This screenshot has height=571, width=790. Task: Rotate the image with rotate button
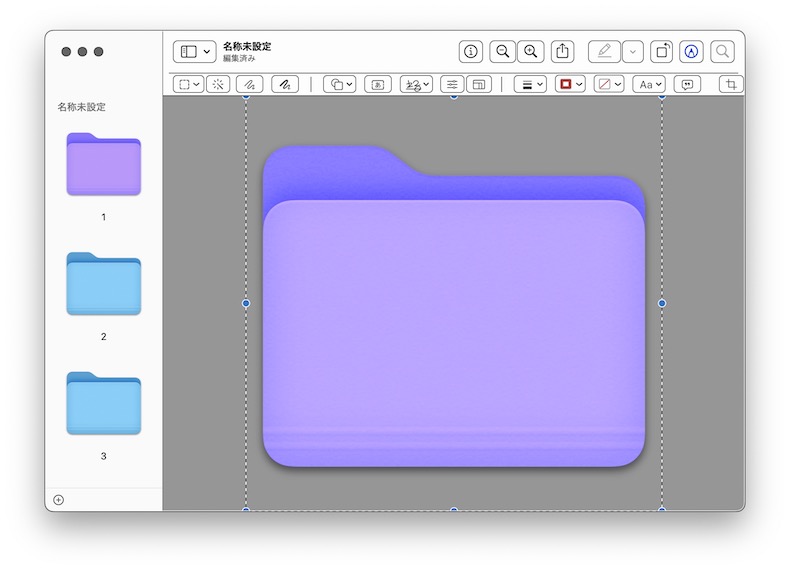[x=662, y=51]
